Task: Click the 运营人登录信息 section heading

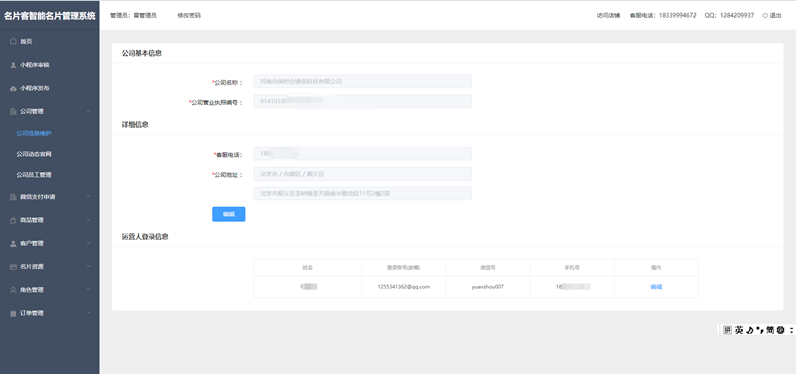Action: (x=145, y=236)
